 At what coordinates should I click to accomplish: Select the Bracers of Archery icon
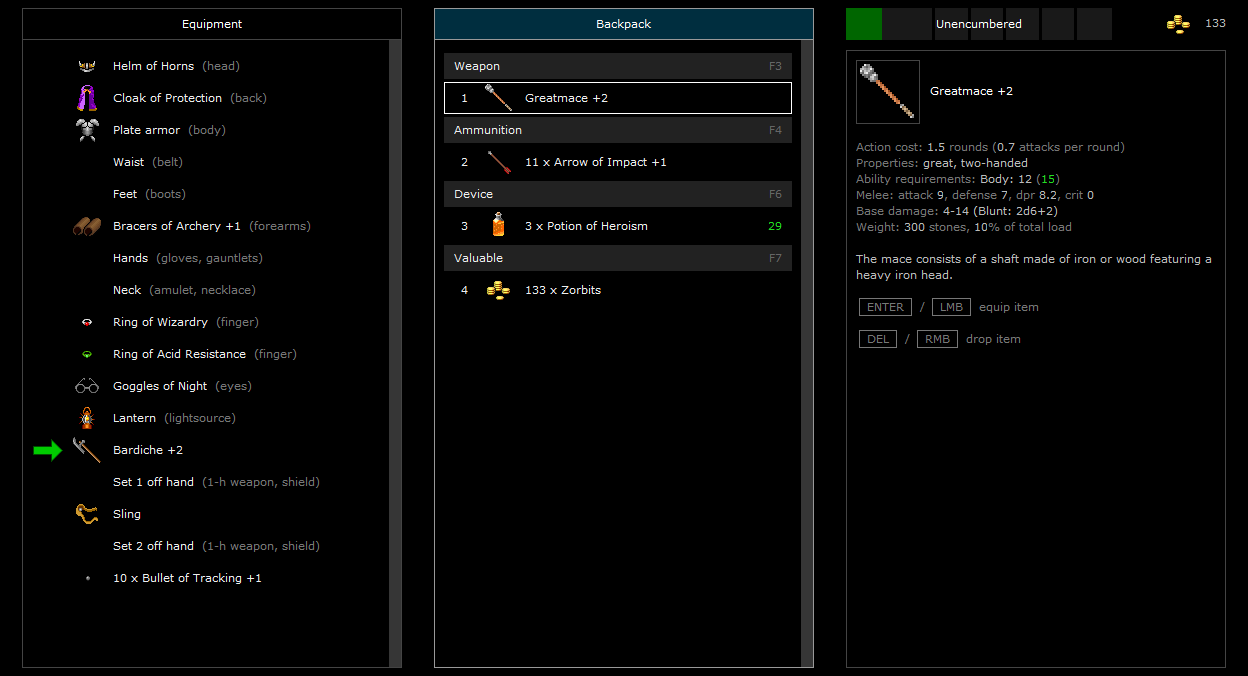pos(87,226)
